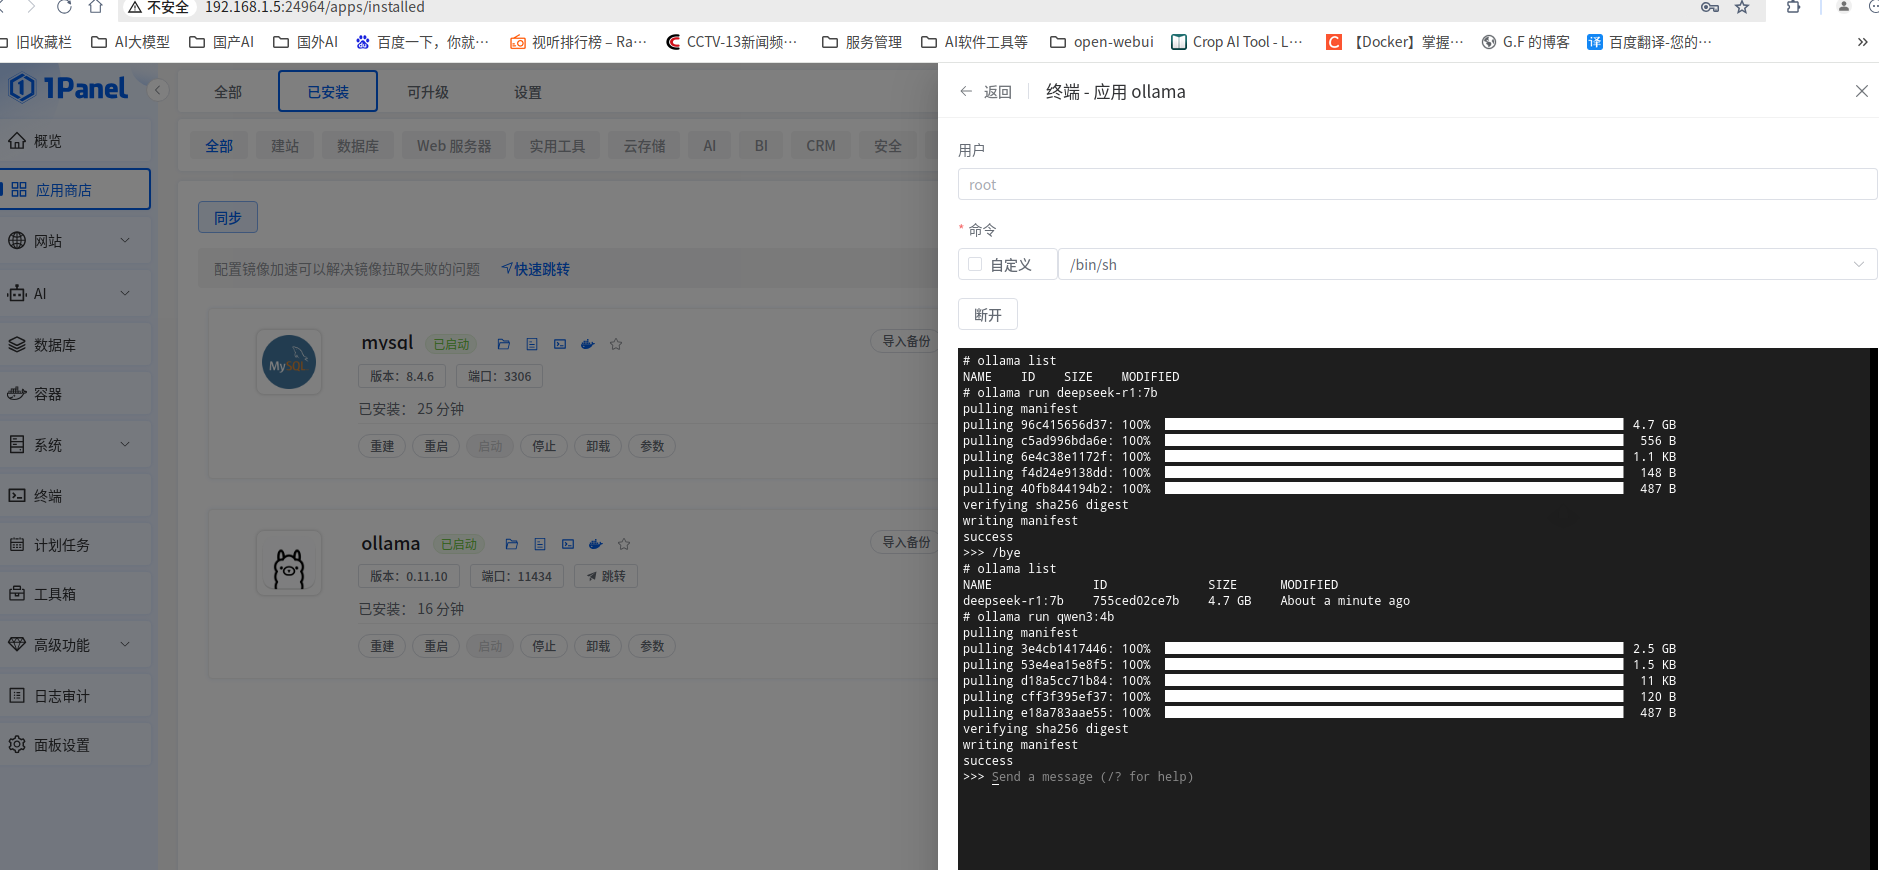Switch to the 可升级 tab
The image size is (1879, 870).
428,92
